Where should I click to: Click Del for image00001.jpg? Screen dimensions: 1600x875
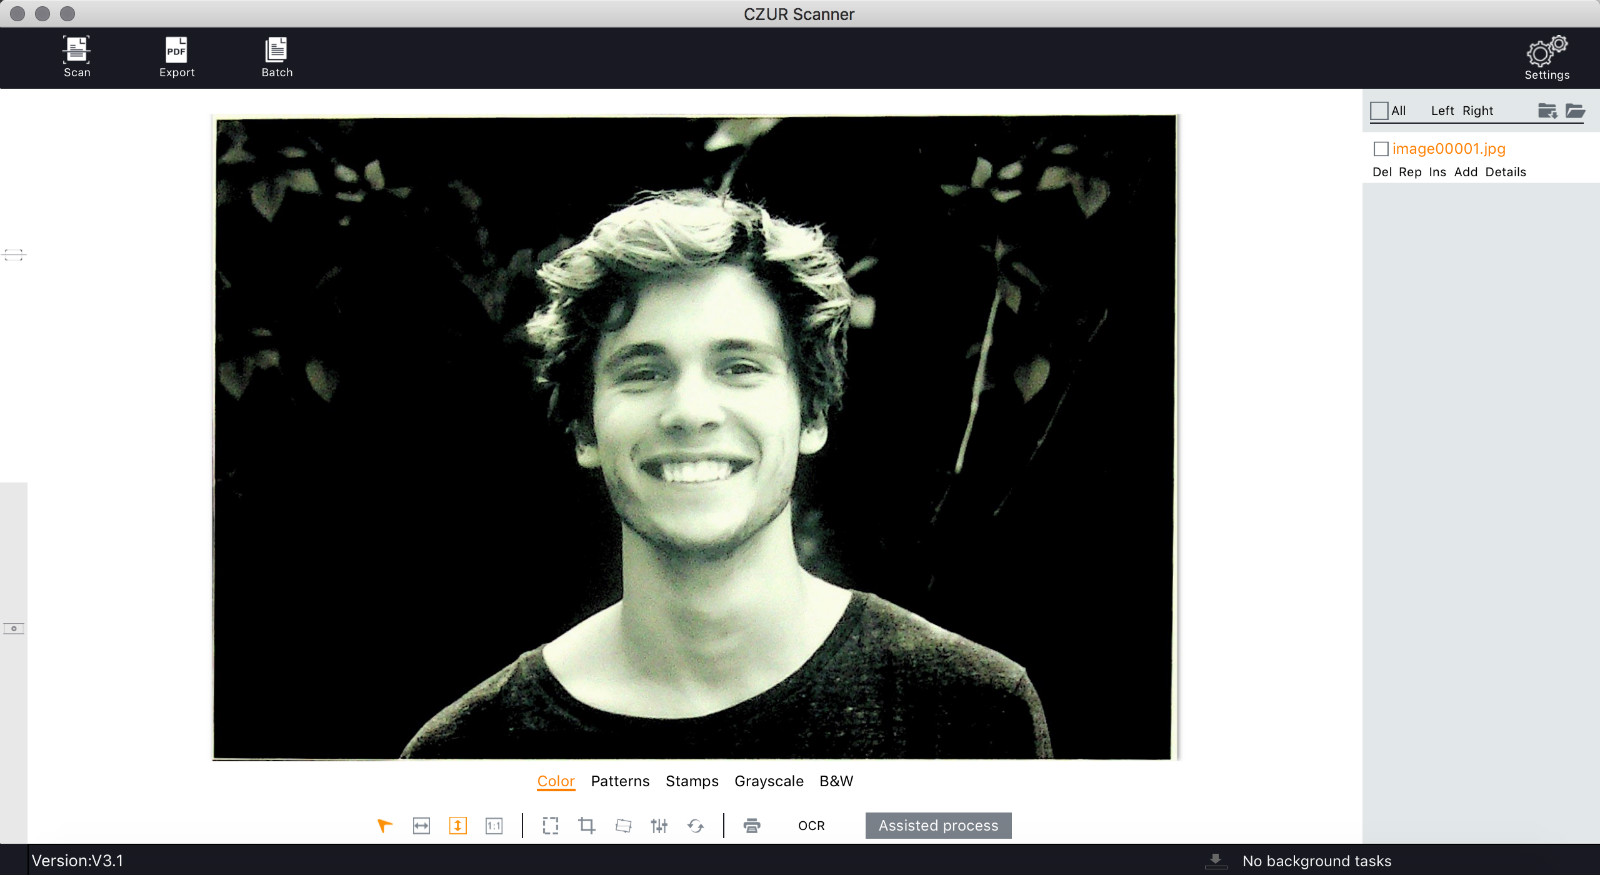coord(1382,172)
